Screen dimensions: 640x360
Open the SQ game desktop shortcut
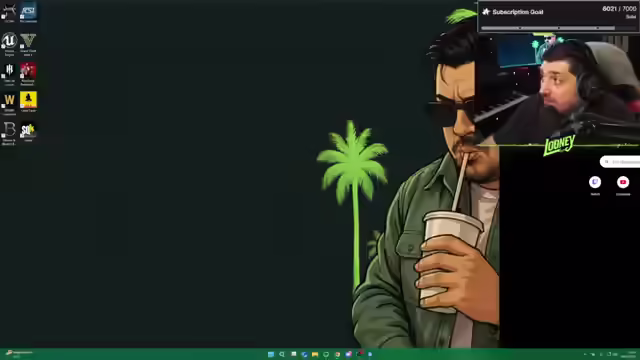pyautogui.click(x=28, y=132)
